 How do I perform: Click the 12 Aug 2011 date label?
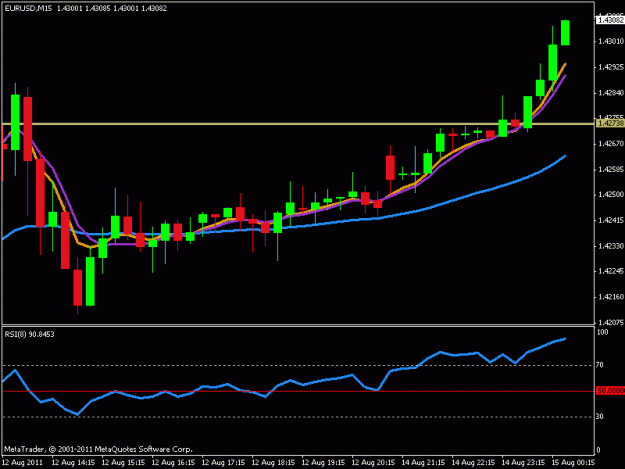(x=22, y=463)
